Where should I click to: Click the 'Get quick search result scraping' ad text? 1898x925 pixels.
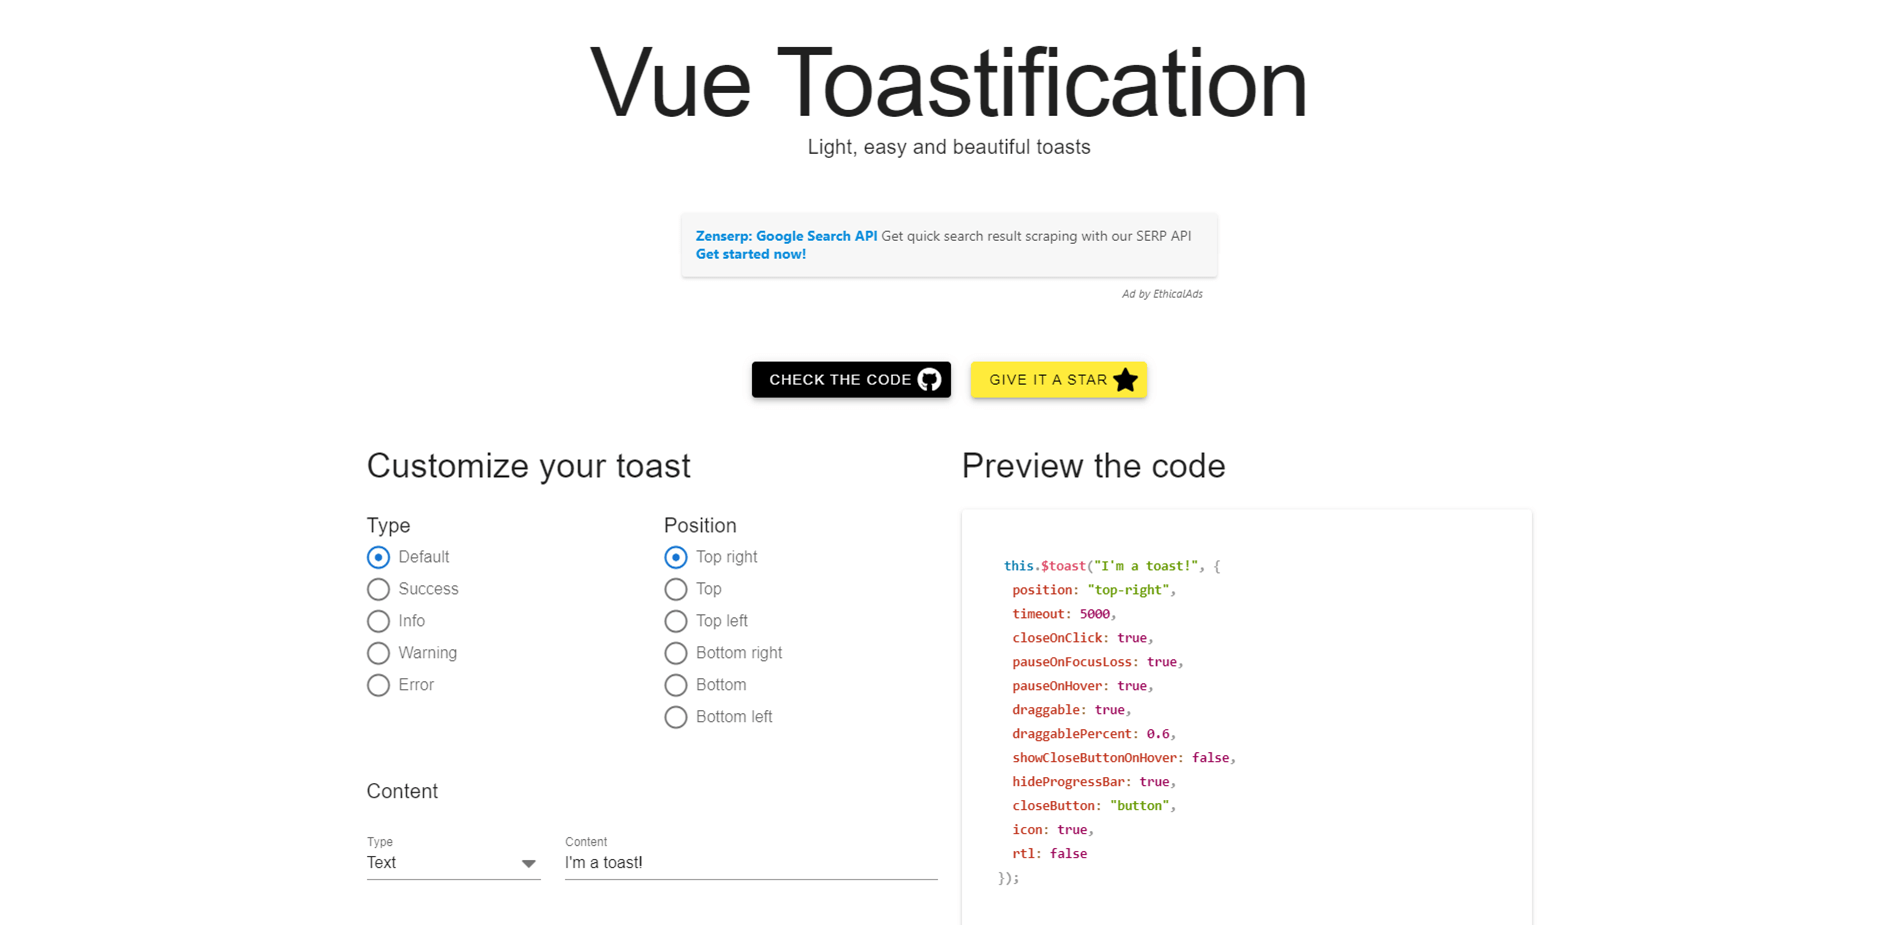point(1036,236)
